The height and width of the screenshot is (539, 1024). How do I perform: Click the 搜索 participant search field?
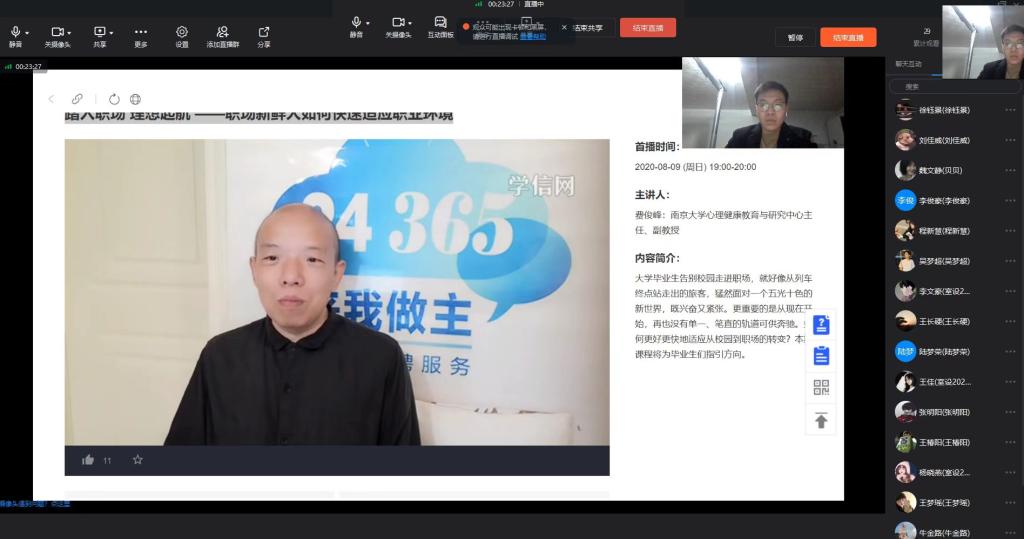click(955, 86)
